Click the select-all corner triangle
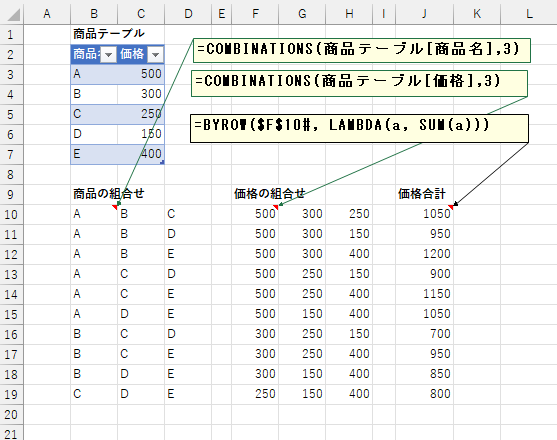The image size is (557, 440). pyautogui.click(x=14, y=15)
